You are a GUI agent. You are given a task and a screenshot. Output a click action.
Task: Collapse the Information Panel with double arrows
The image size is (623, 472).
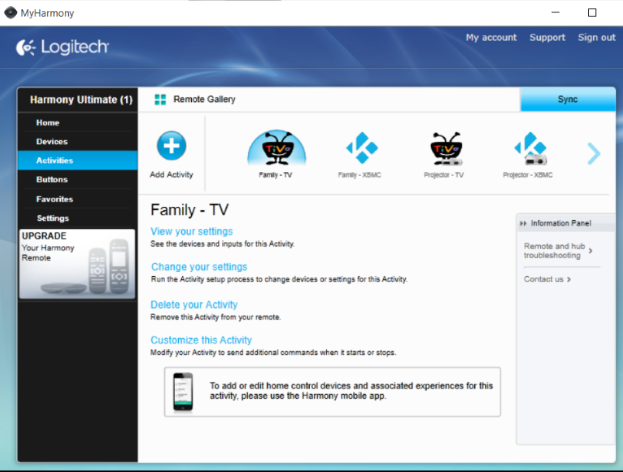tap(523, 223)
